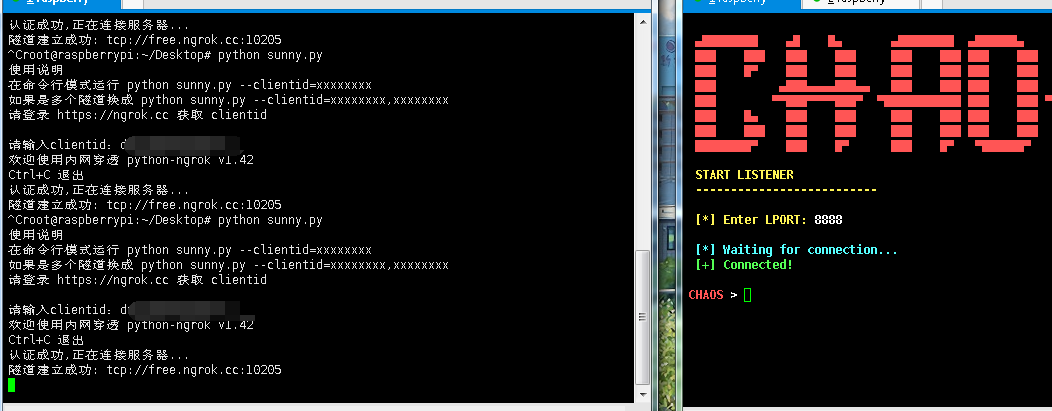Click the Enter LPORT: 8888 line
Image resolution: width=1052 pixels, height=411 pixels.
769,220
